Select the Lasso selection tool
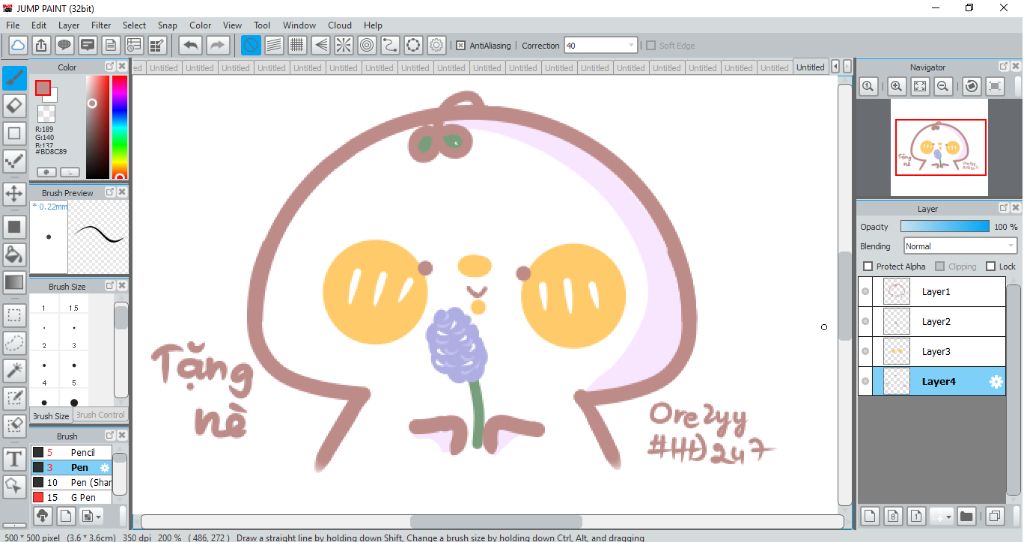The height and width of the screenshot is (542, 1024). 14,342
